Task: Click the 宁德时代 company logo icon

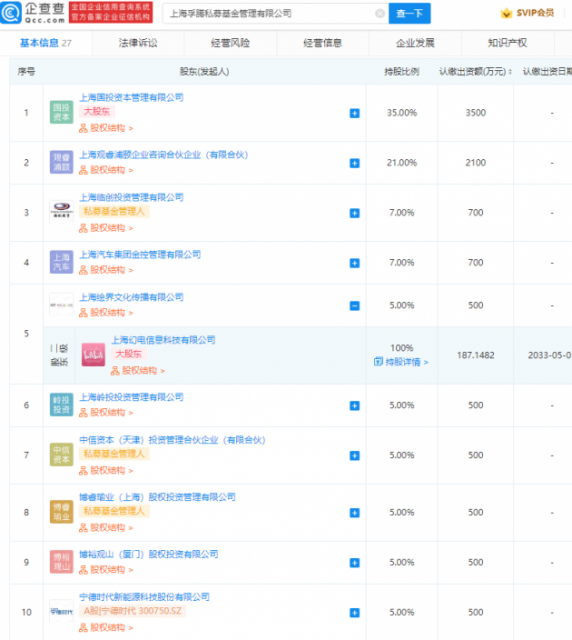Action: coord(61,611)
